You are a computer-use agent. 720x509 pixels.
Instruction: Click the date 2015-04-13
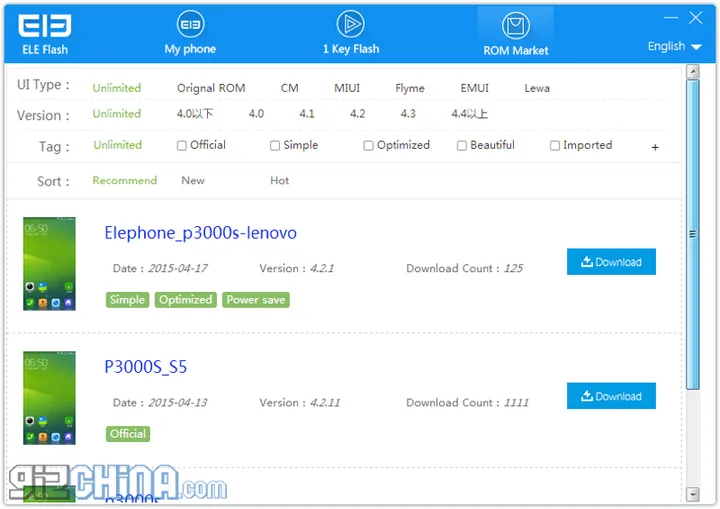178,403
